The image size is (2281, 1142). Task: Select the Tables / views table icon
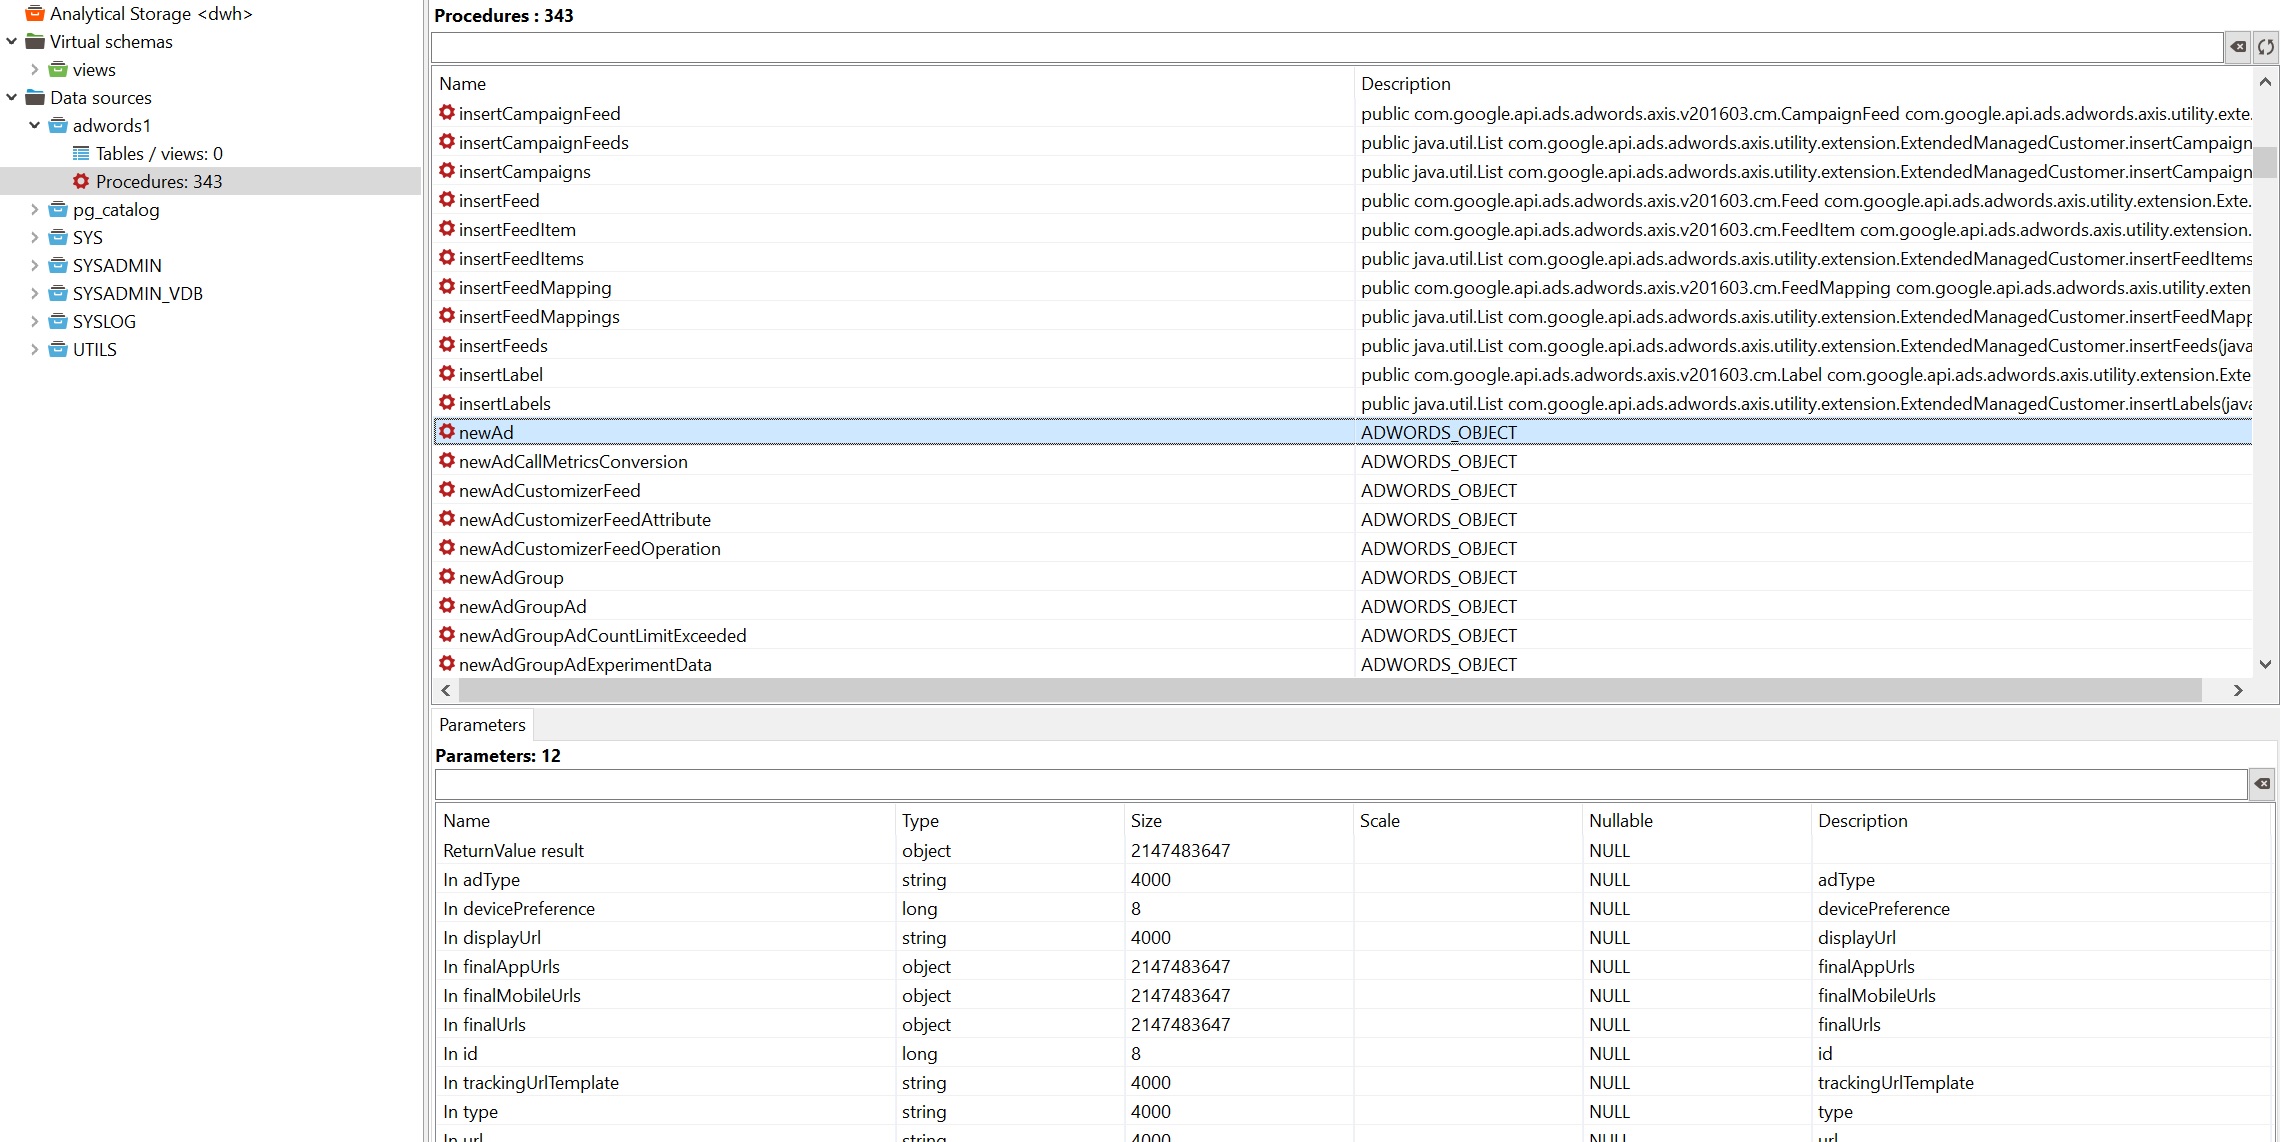tap(81, 154)
